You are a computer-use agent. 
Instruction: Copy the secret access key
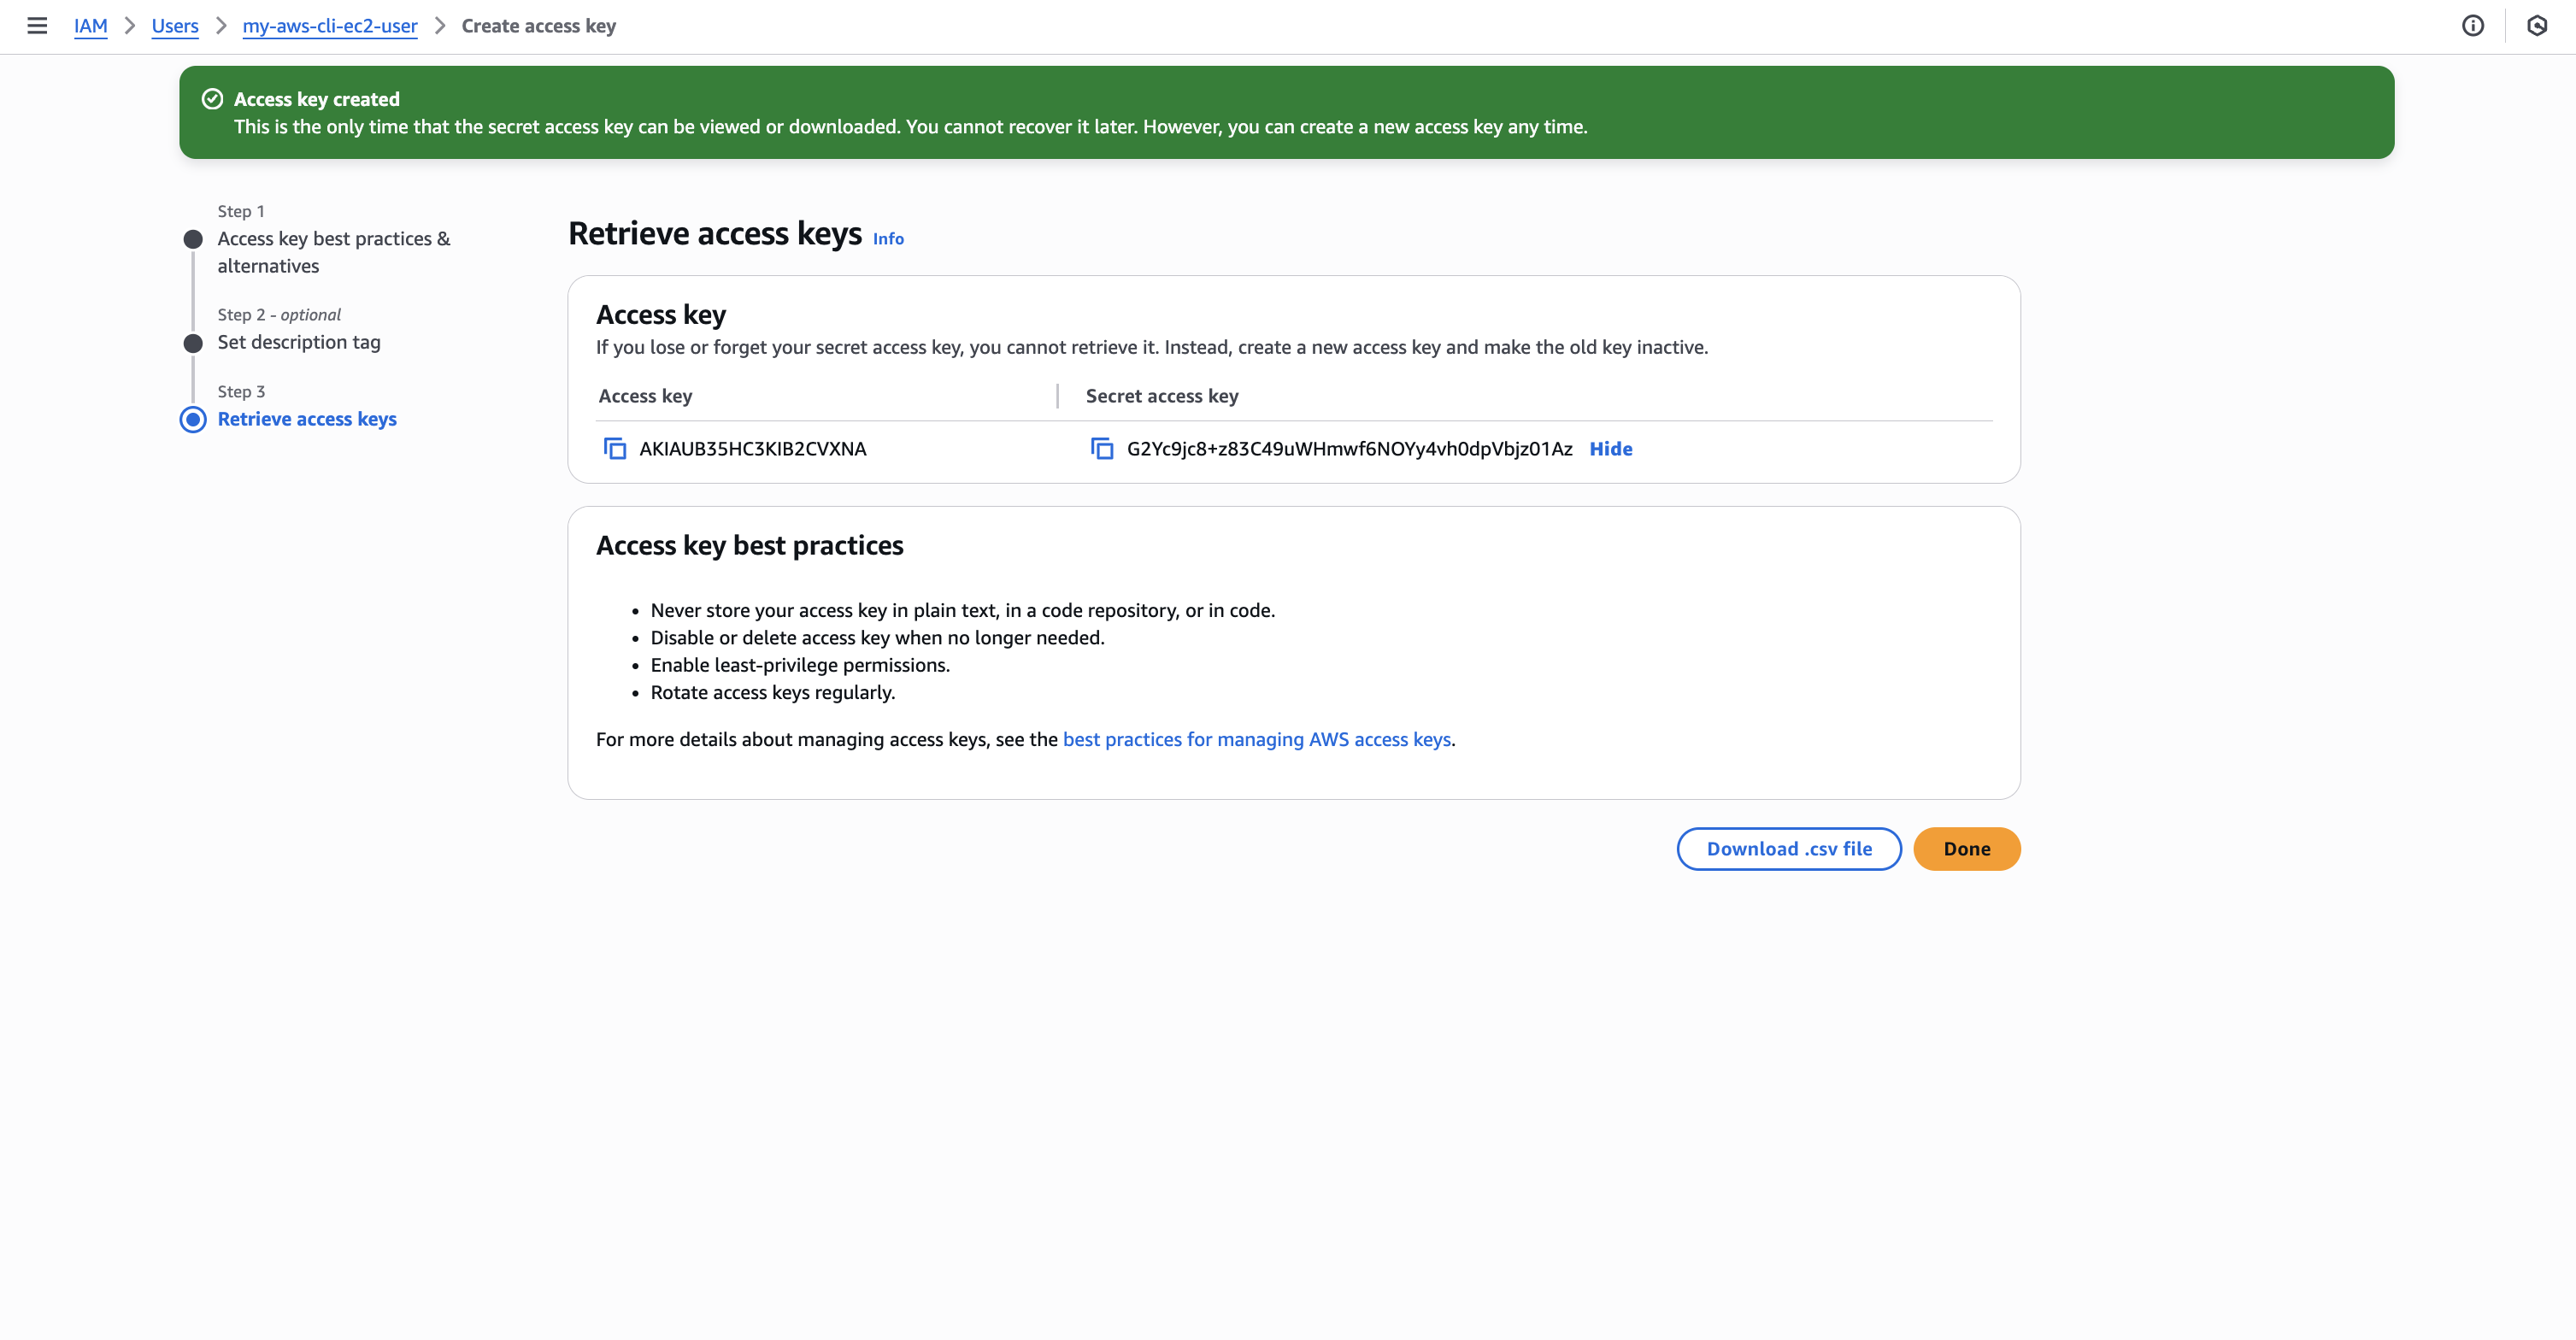tap(1101, 449)
